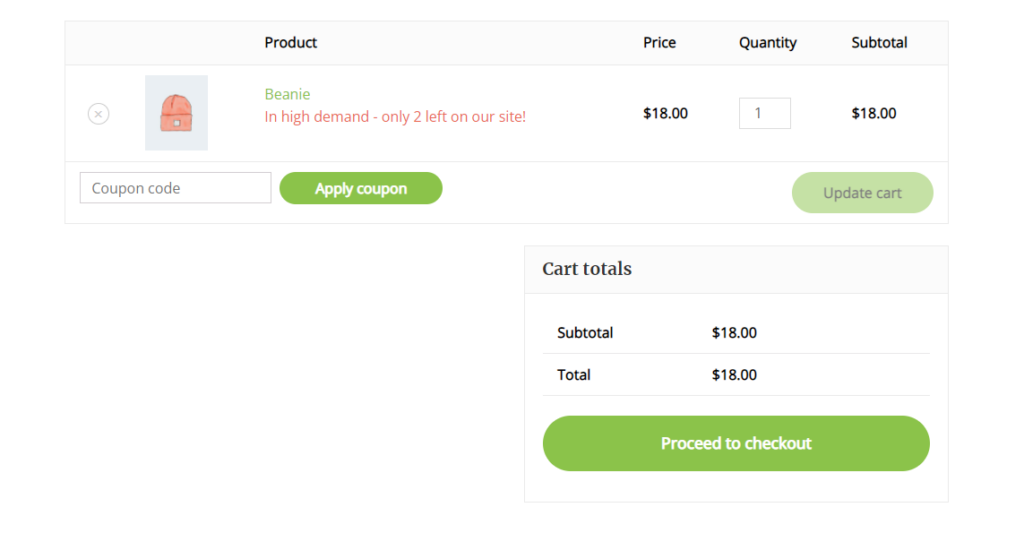
Task: Click the Cart totals Total amount
Action: 734,375
